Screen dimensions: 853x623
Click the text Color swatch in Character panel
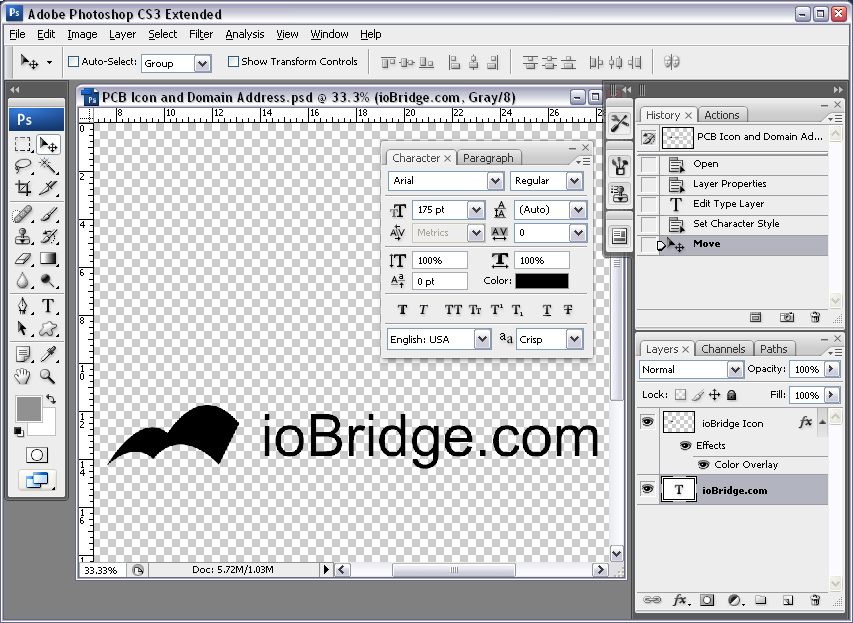pyautogui.click(x=541, y=280)
